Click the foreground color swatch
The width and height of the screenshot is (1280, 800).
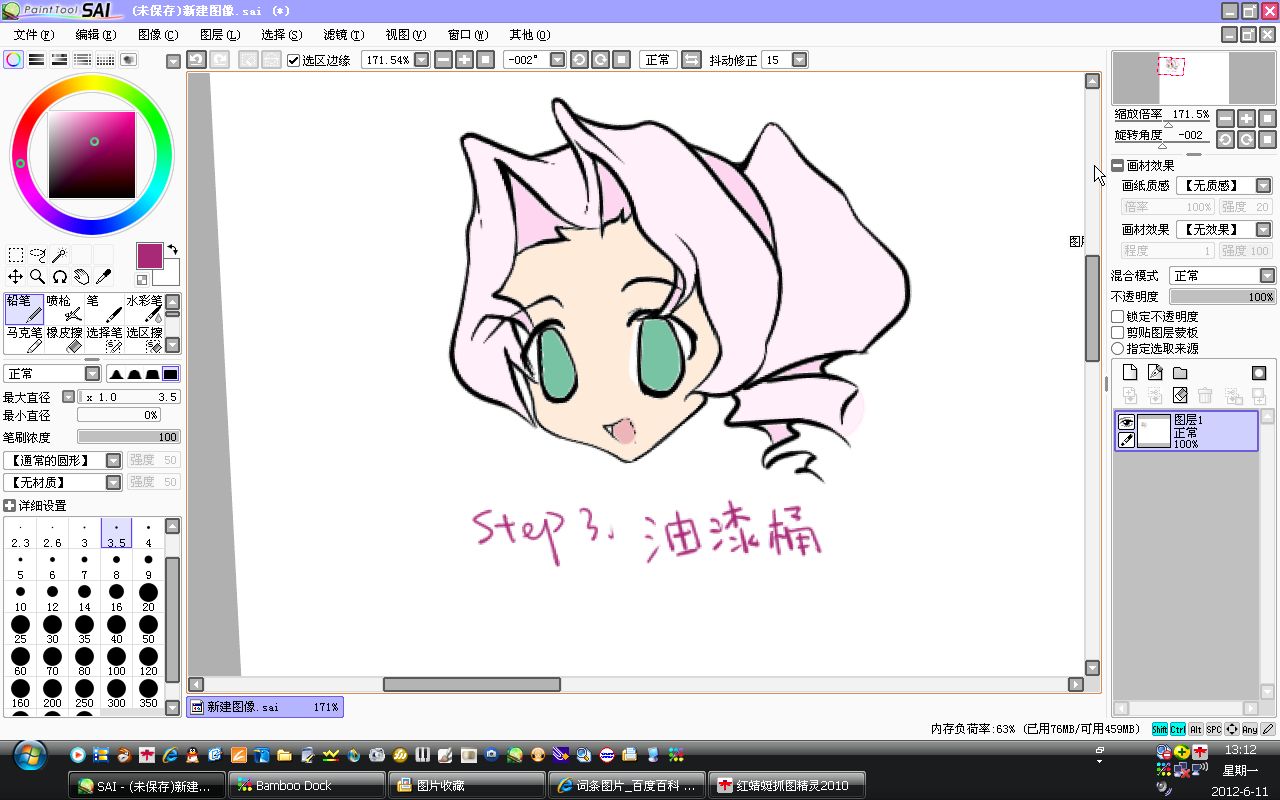(149, 255)
